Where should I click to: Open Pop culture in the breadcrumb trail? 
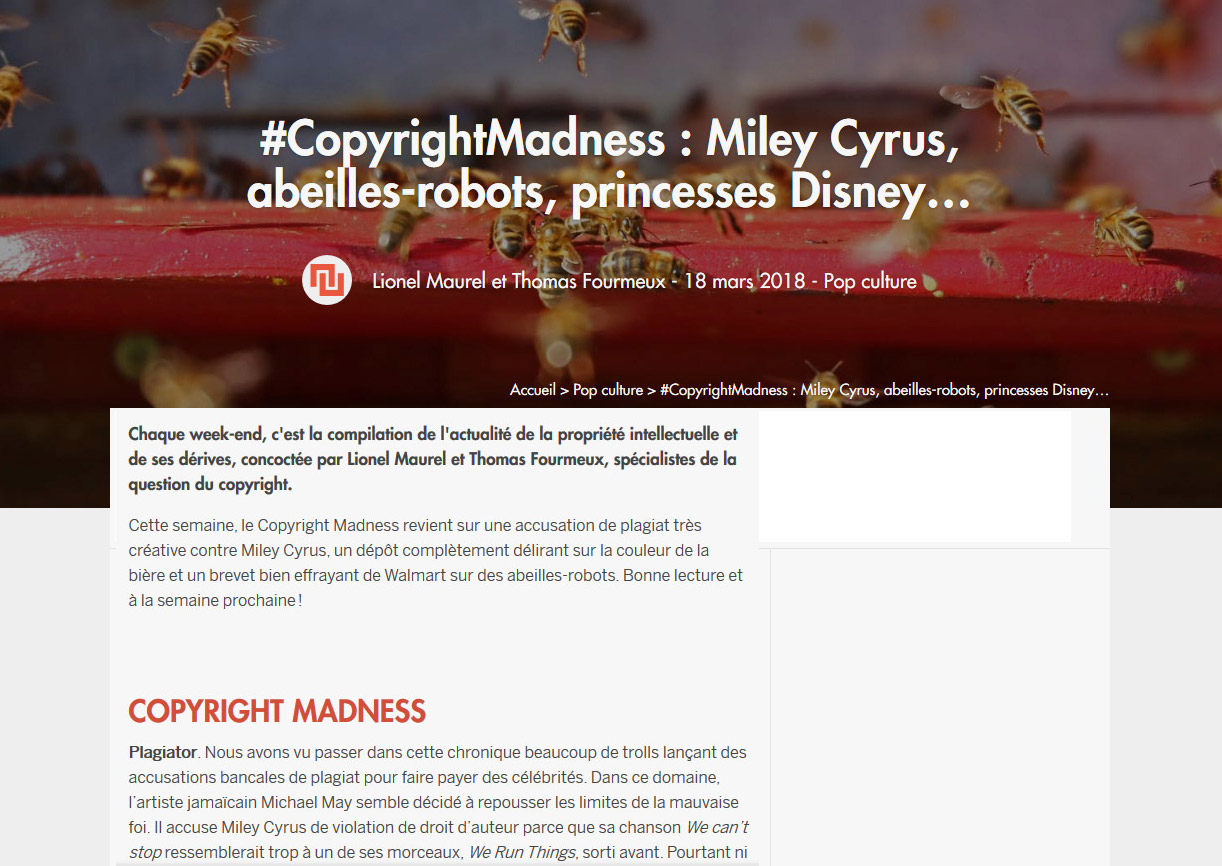tap(608, 390)
